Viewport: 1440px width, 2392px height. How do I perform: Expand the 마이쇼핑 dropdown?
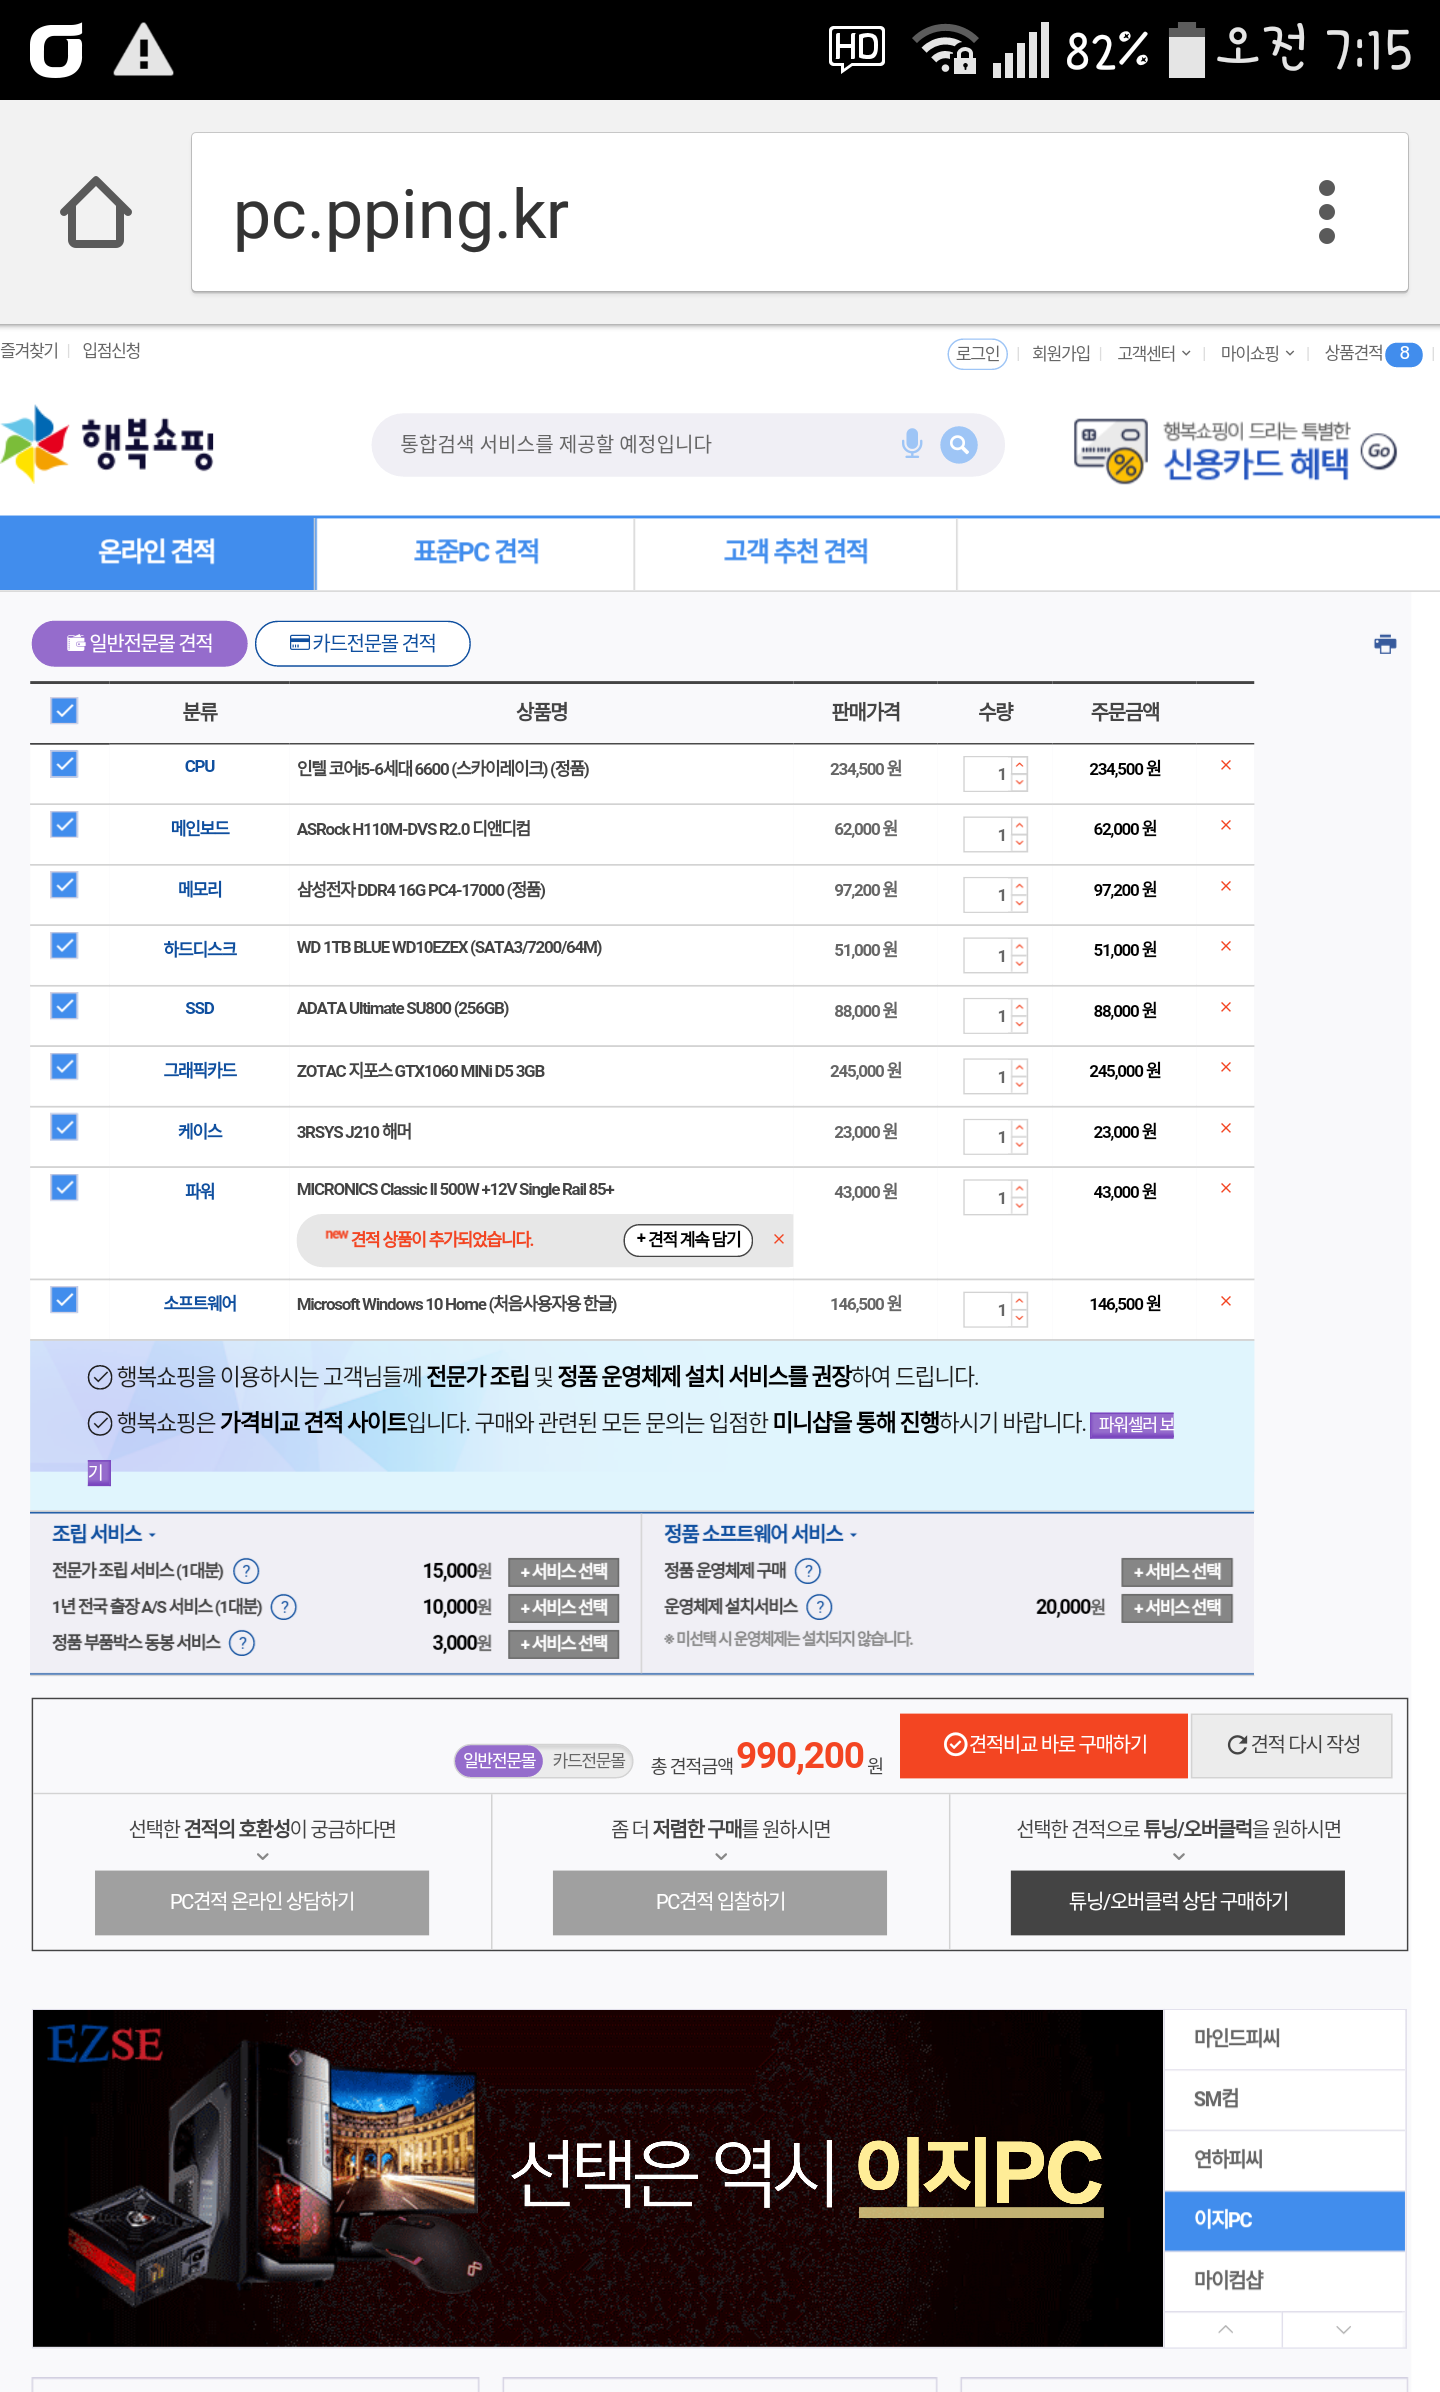click(x=1257, y=353)
